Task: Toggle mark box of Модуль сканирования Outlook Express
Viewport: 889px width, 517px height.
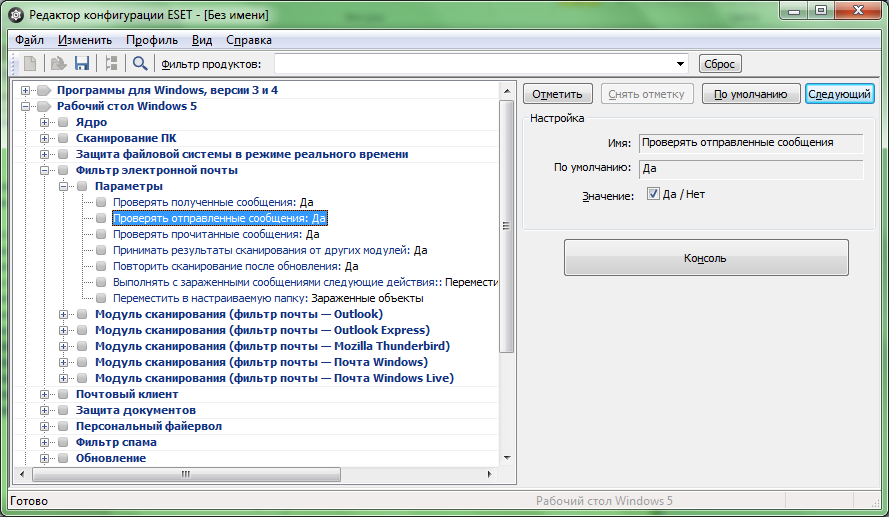Action: 82,330
